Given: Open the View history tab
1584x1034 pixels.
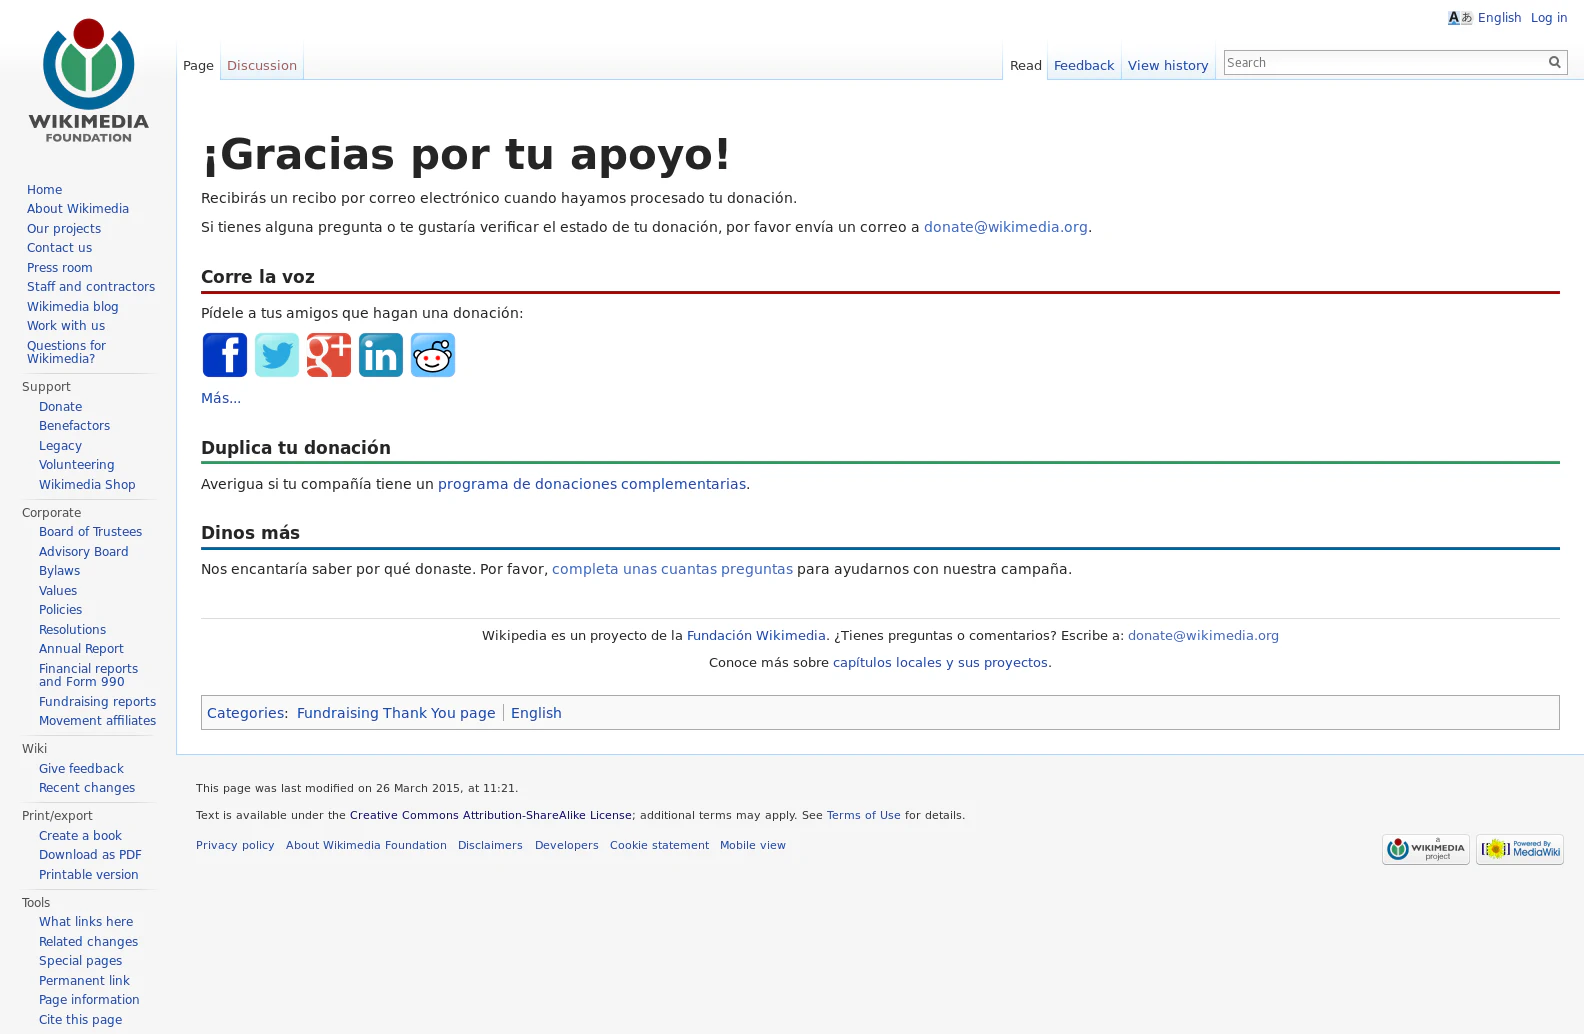Looking at the screenshot, I should tap(1167, 66).
